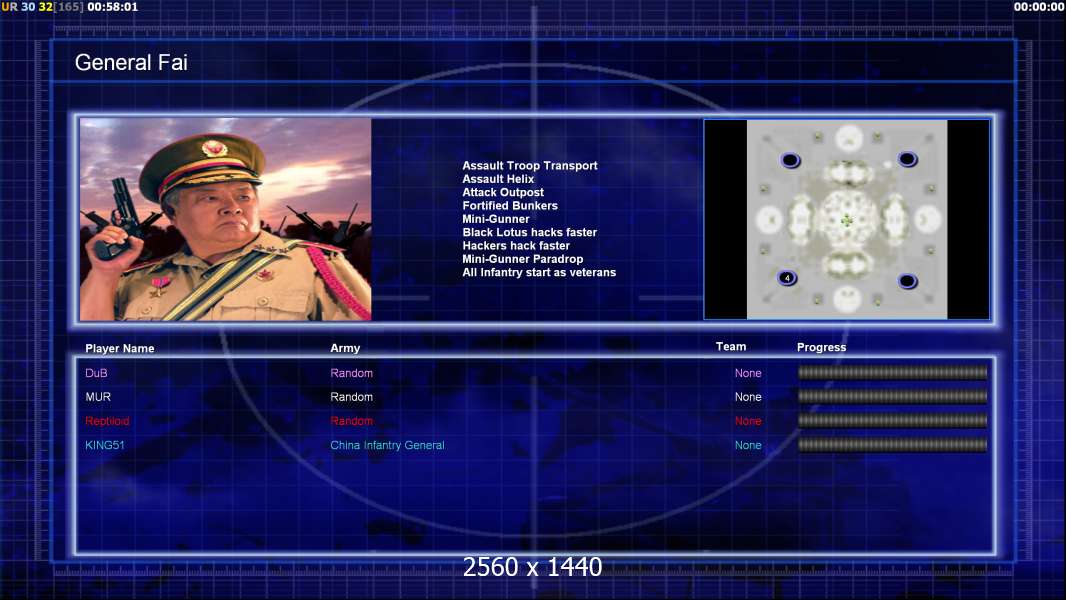The height and width of the screenshot is (600, 1066).
Task: Click DuB's loading progress bar
Action: (893, 372)
